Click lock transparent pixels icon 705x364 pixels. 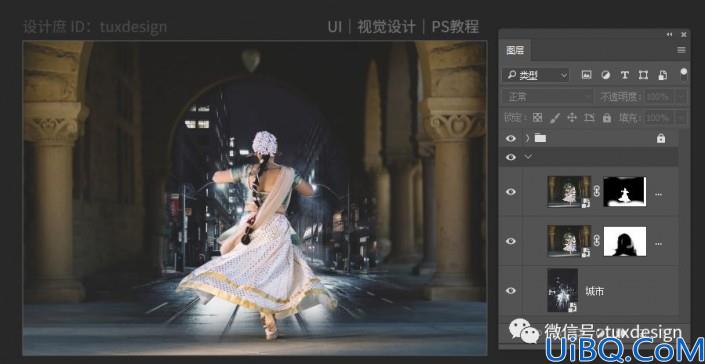537,118
